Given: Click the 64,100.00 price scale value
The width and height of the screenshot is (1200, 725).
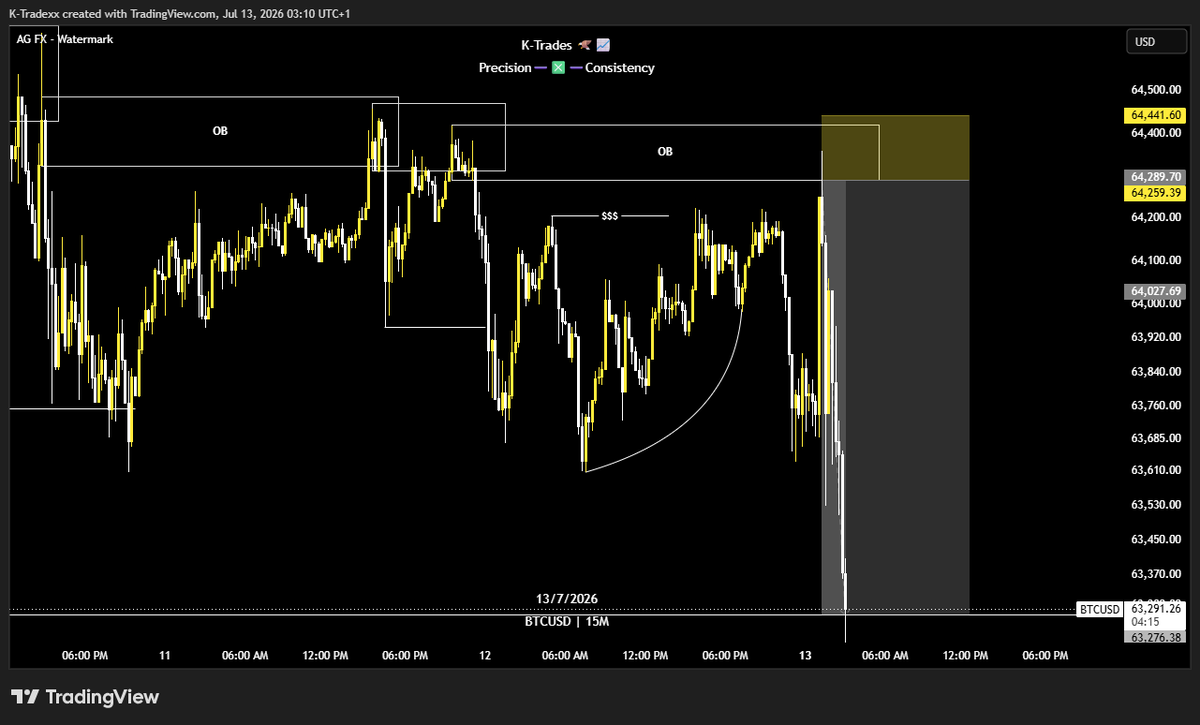Looking at the screenshot, I should click(x=1155, y=260).
